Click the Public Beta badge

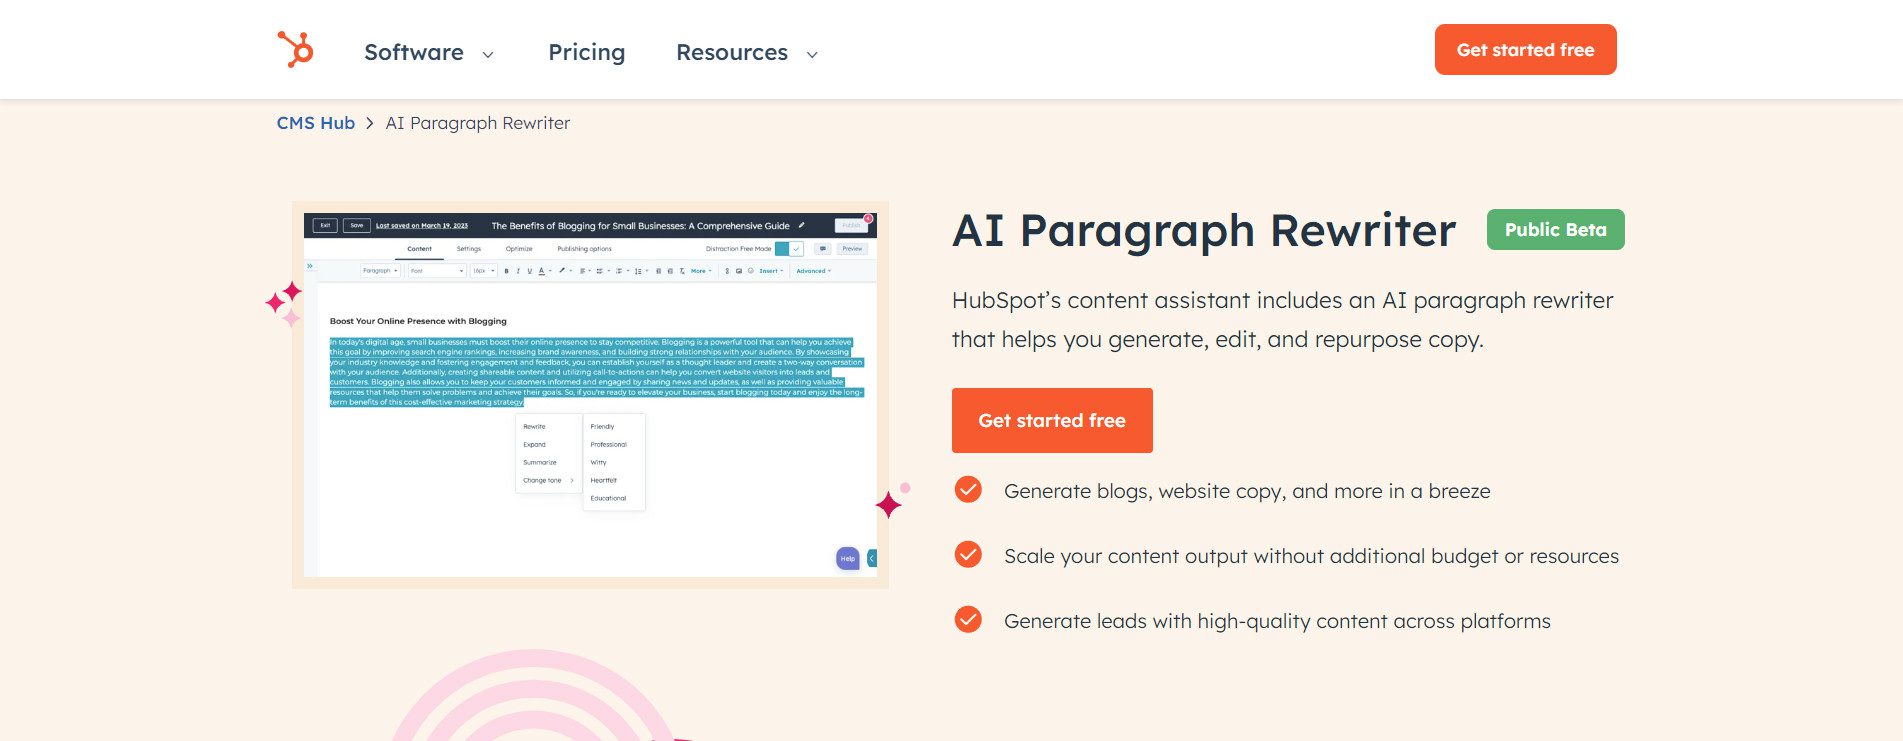(1555, 229)
